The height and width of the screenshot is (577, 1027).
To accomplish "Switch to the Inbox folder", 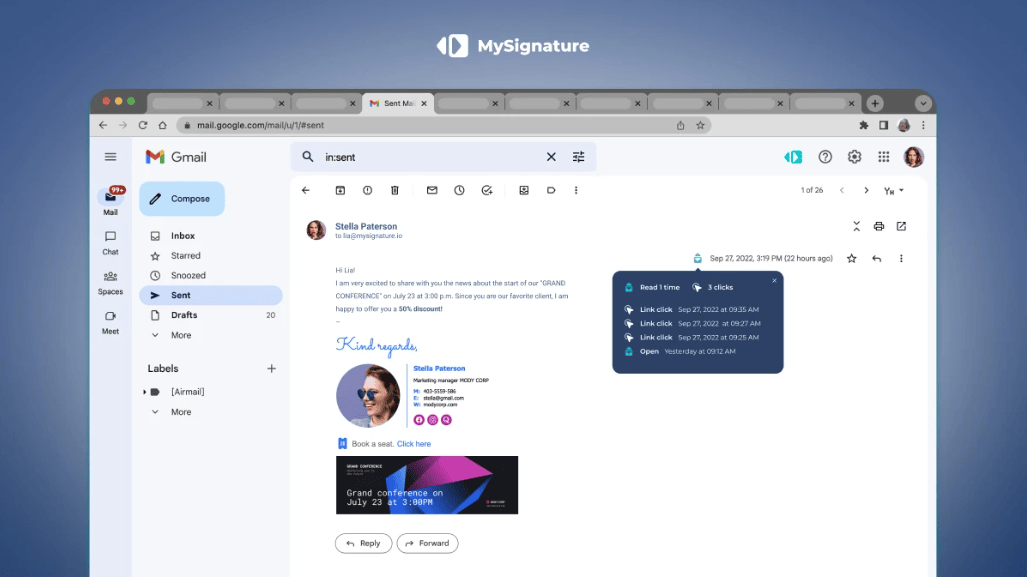I will point(183,235).
